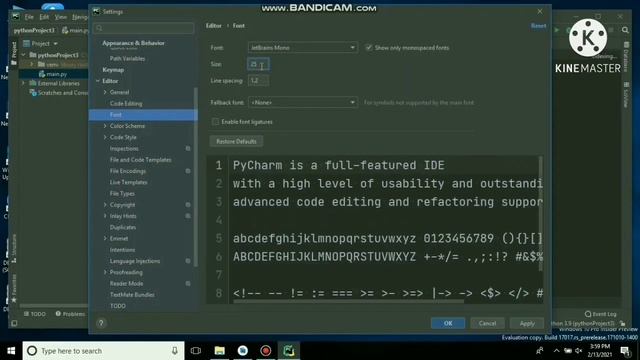Open the Edit menu in PyCharm
This screenshot has height=360, width=640.
[44, 17]
